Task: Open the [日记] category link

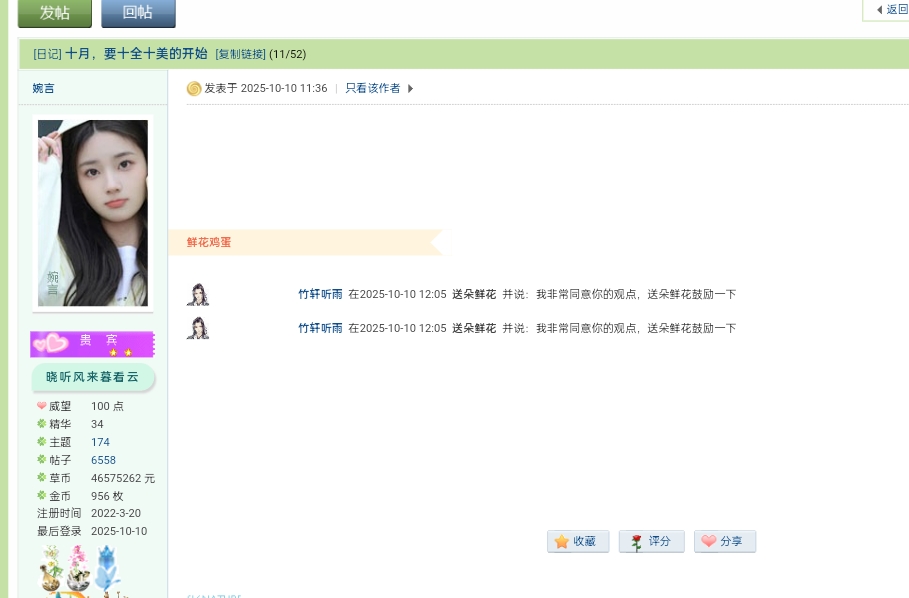Action: pyautogui.click(x=47, y=54)
